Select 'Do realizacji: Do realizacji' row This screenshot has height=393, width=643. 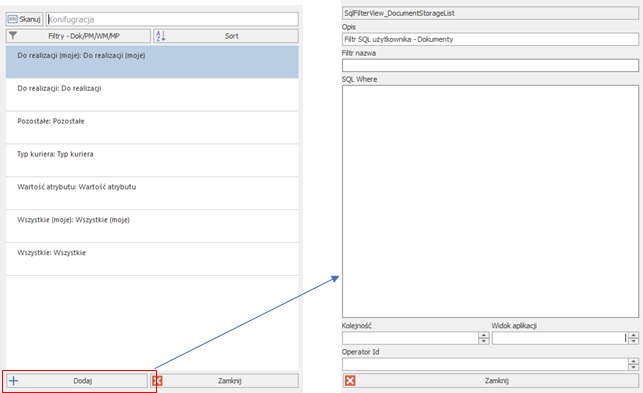click(152, 95)
